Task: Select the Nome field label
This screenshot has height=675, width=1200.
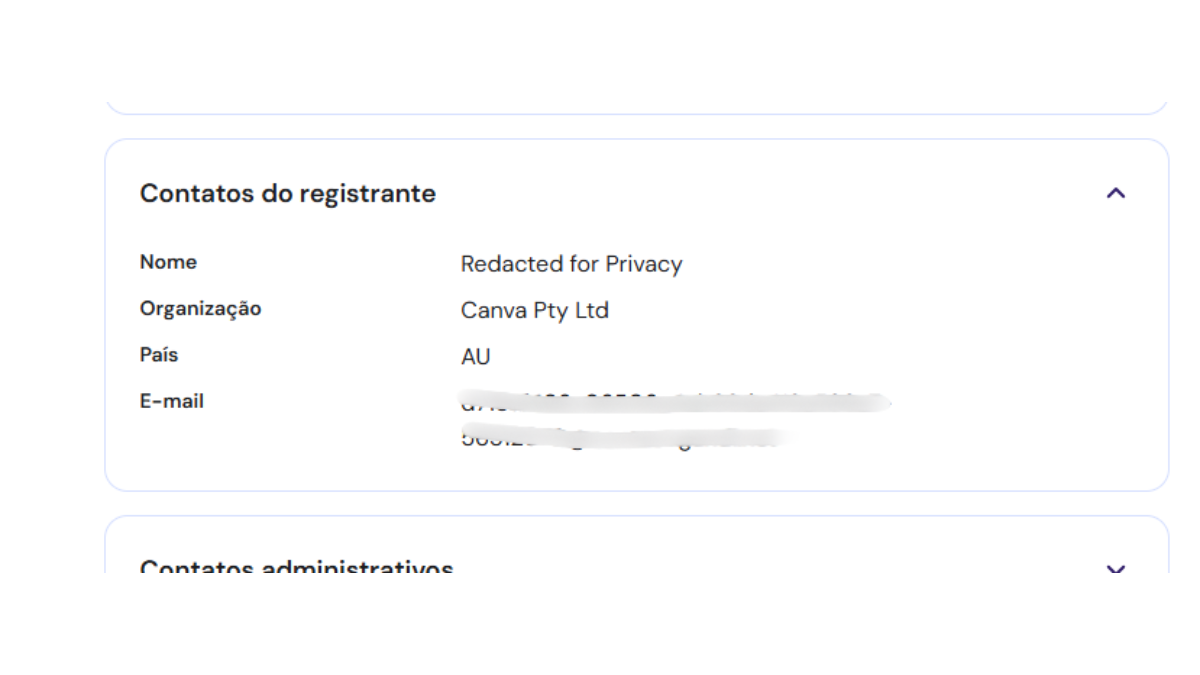Action: coord(168,262)
